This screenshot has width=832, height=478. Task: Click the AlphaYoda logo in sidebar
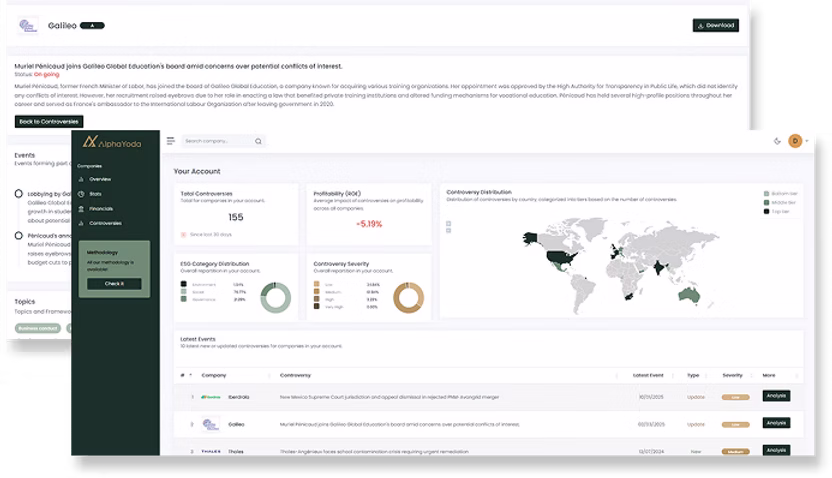[112, 142]
